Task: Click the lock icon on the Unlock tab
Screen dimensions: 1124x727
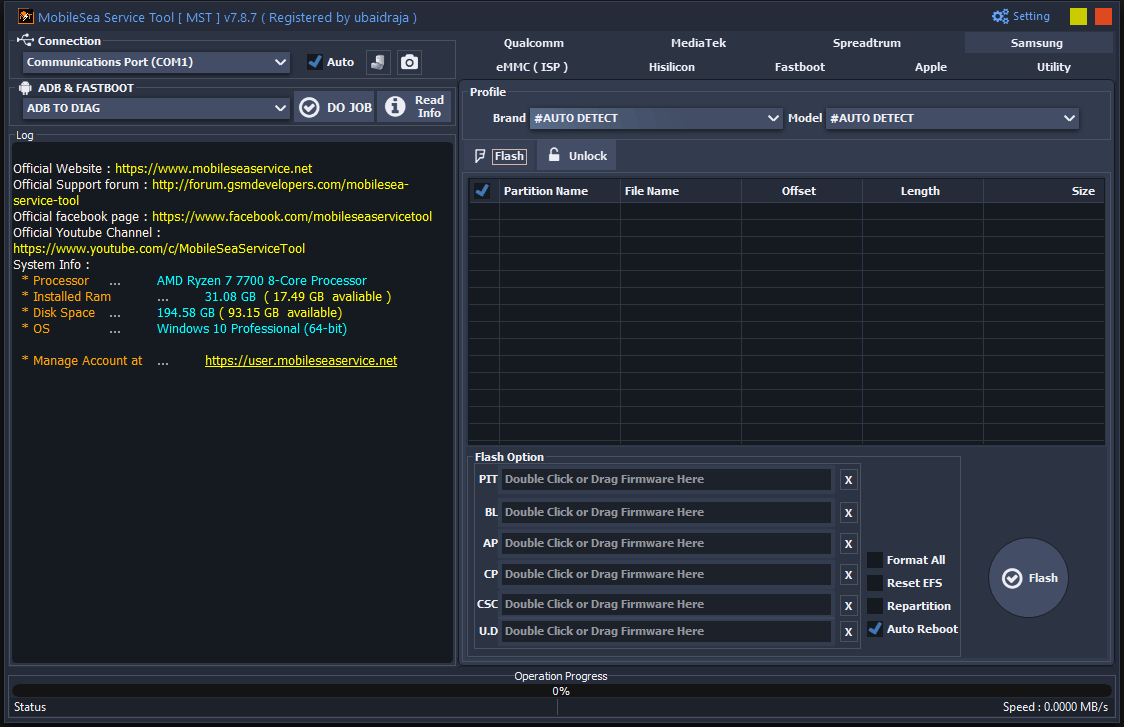Action: point(553,155)
